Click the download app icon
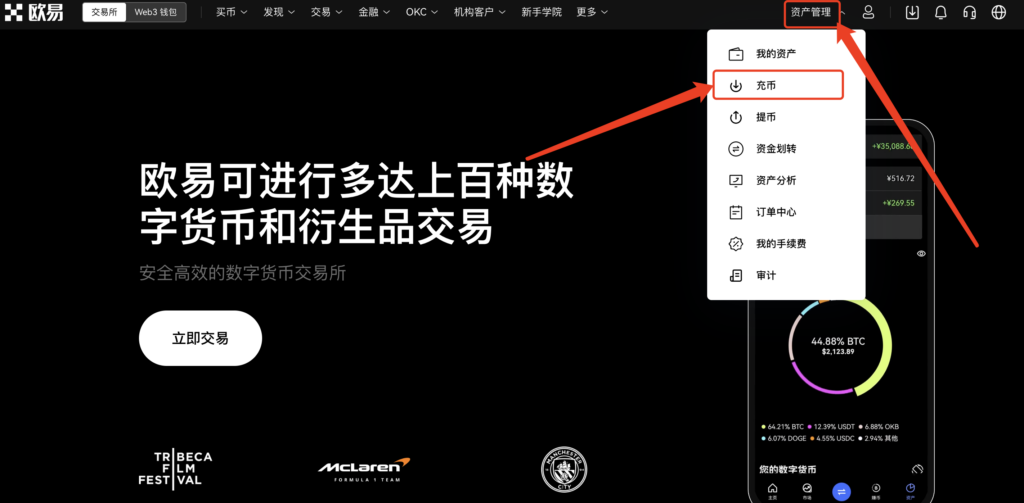The height and width of the screenshot is (503, 1024). click(912, 12)
